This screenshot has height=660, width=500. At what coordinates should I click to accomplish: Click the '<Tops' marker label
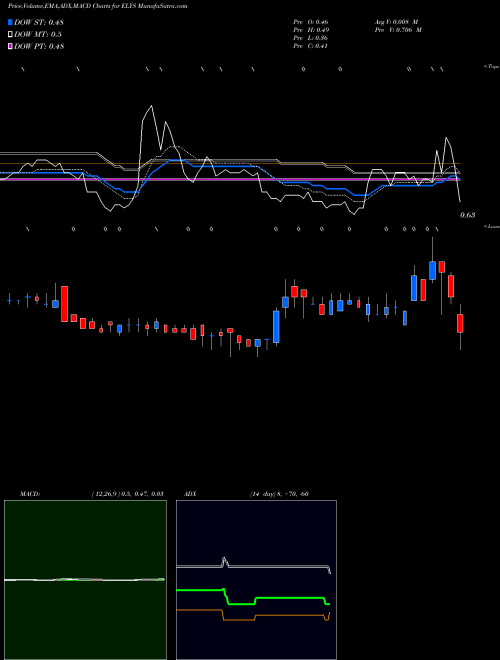[x=492, y=67]
